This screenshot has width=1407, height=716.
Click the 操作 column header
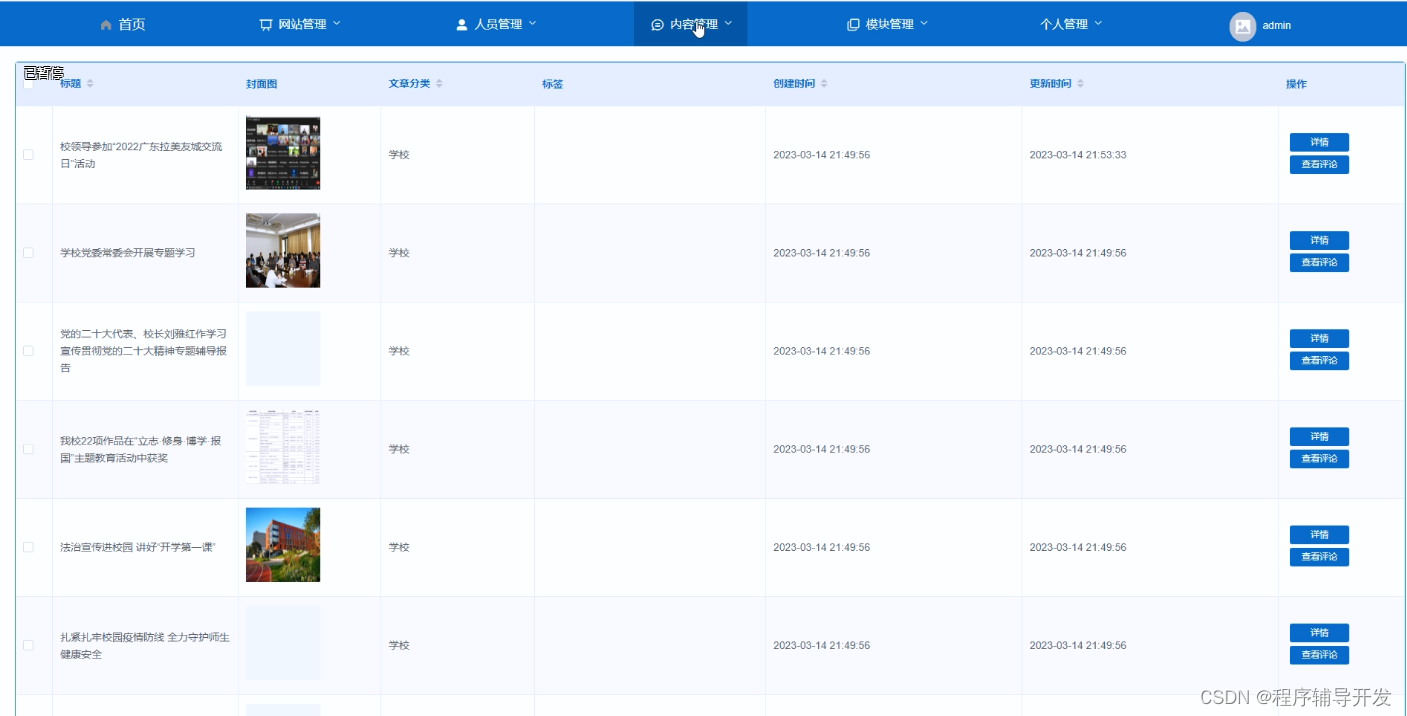click(1296, 84)
